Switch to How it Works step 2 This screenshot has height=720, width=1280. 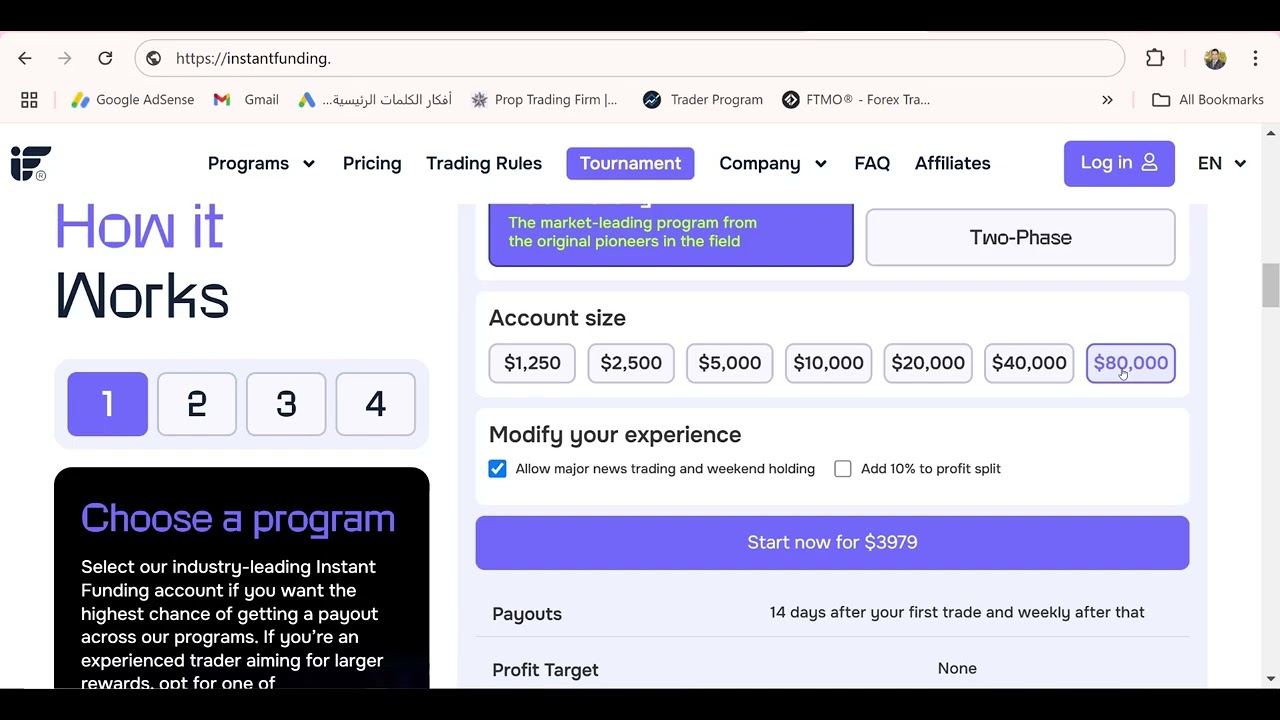197,404
